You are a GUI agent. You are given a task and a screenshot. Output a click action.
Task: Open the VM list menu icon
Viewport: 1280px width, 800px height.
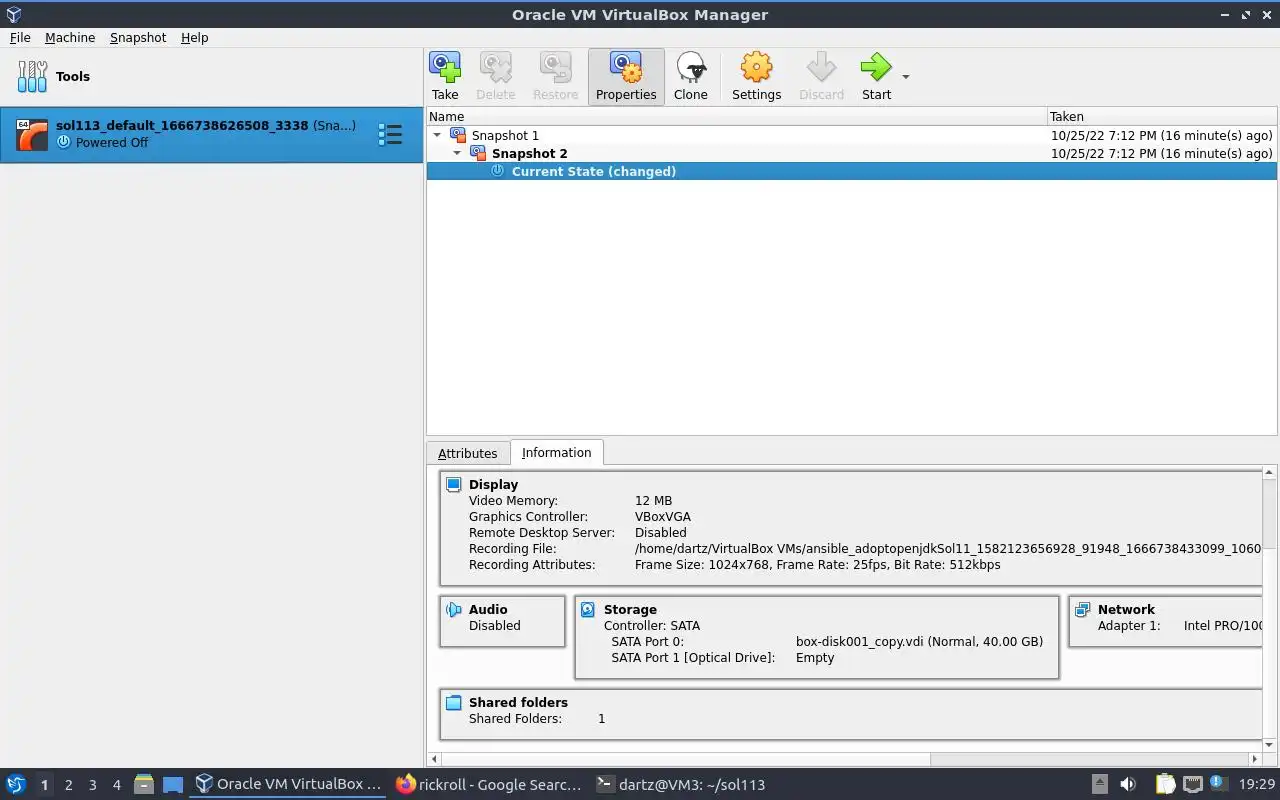(390, 134)
